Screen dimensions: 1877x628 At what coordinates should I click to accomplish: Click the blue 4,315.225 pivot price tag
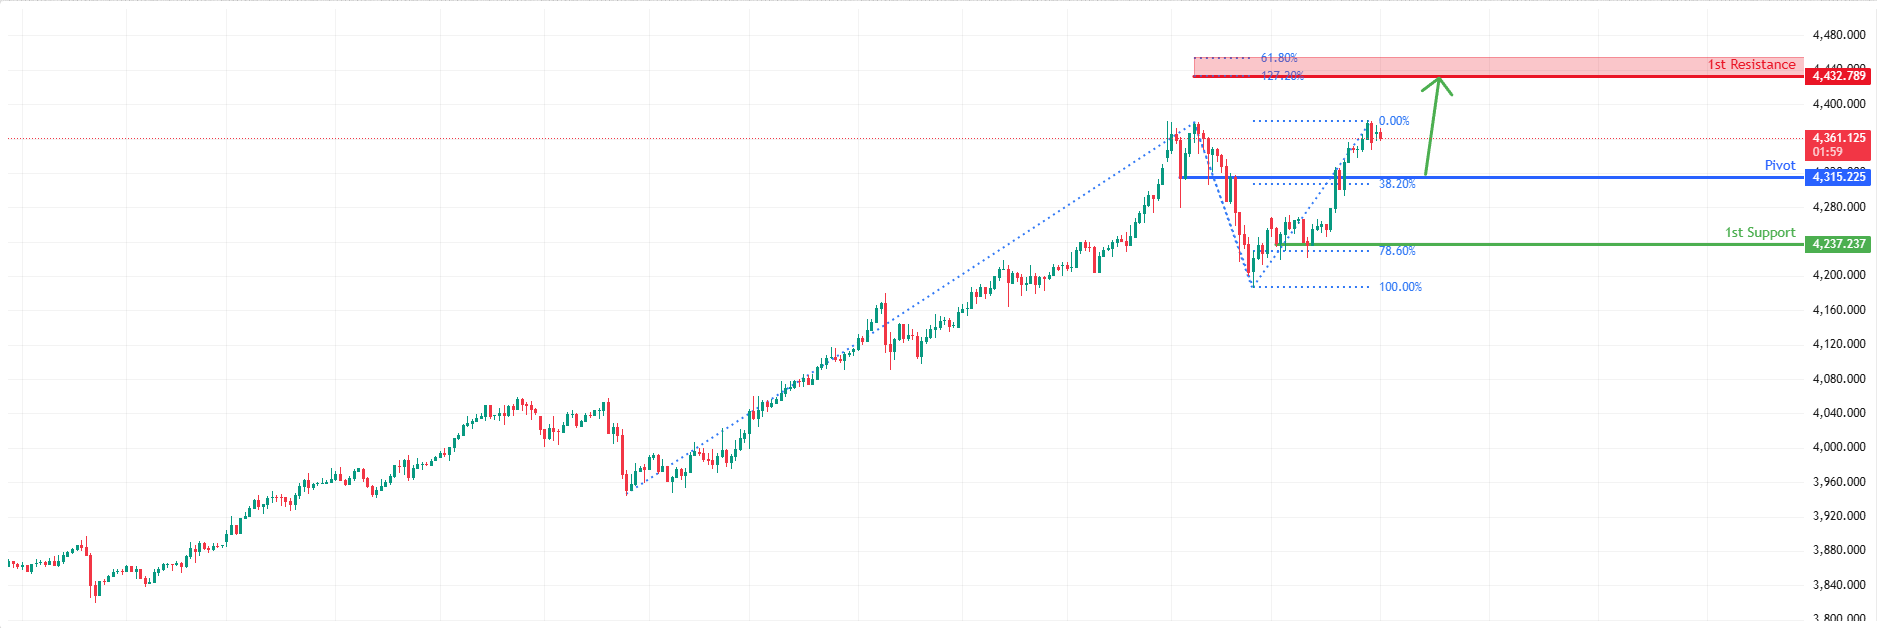1838,177
